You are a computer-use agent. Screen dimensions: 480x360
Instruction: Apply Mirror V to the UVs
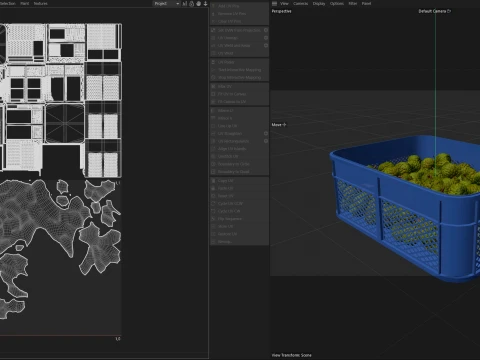pos(239,118)
